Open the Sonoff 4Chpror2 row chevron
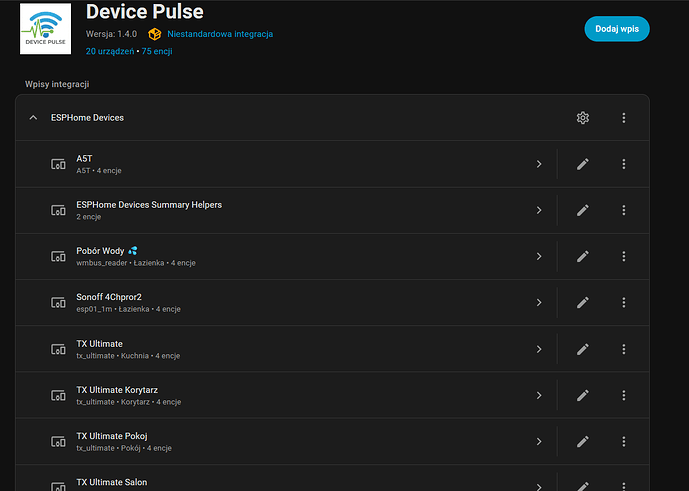This screenshot has width=689, height=491. pyautogui.click(x=538, y=302)
